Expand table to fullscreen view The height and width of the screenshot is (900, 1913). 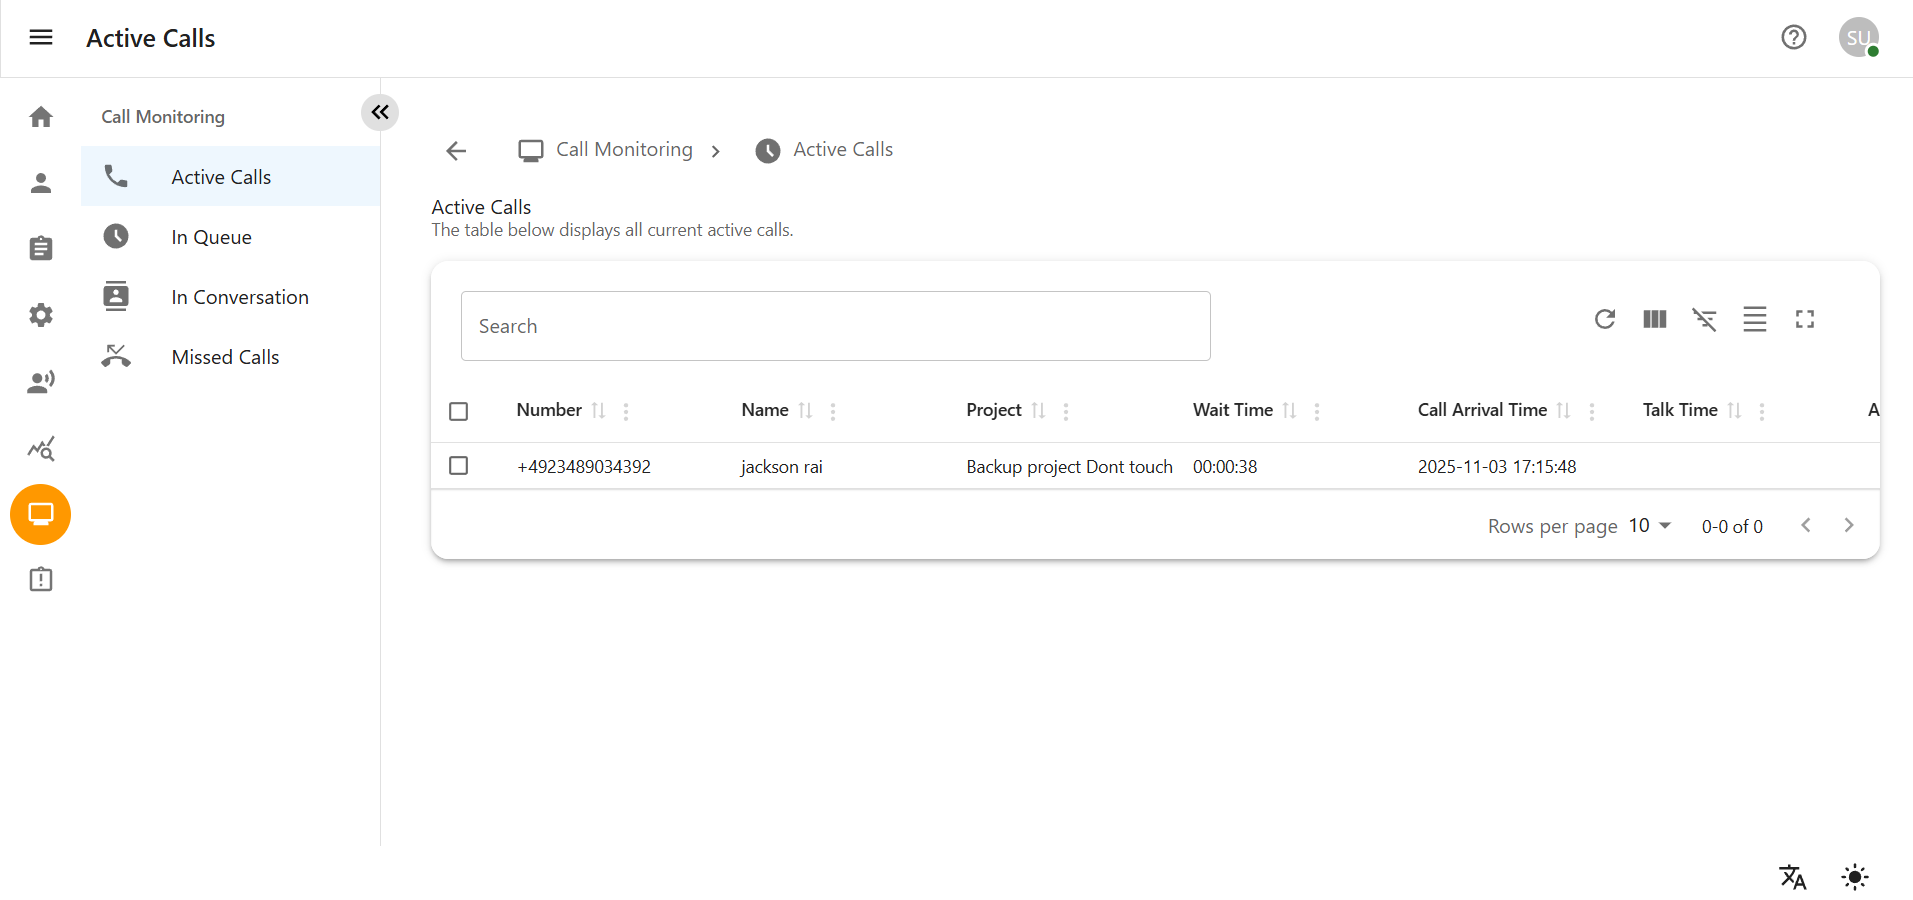tap(1805, 319)
